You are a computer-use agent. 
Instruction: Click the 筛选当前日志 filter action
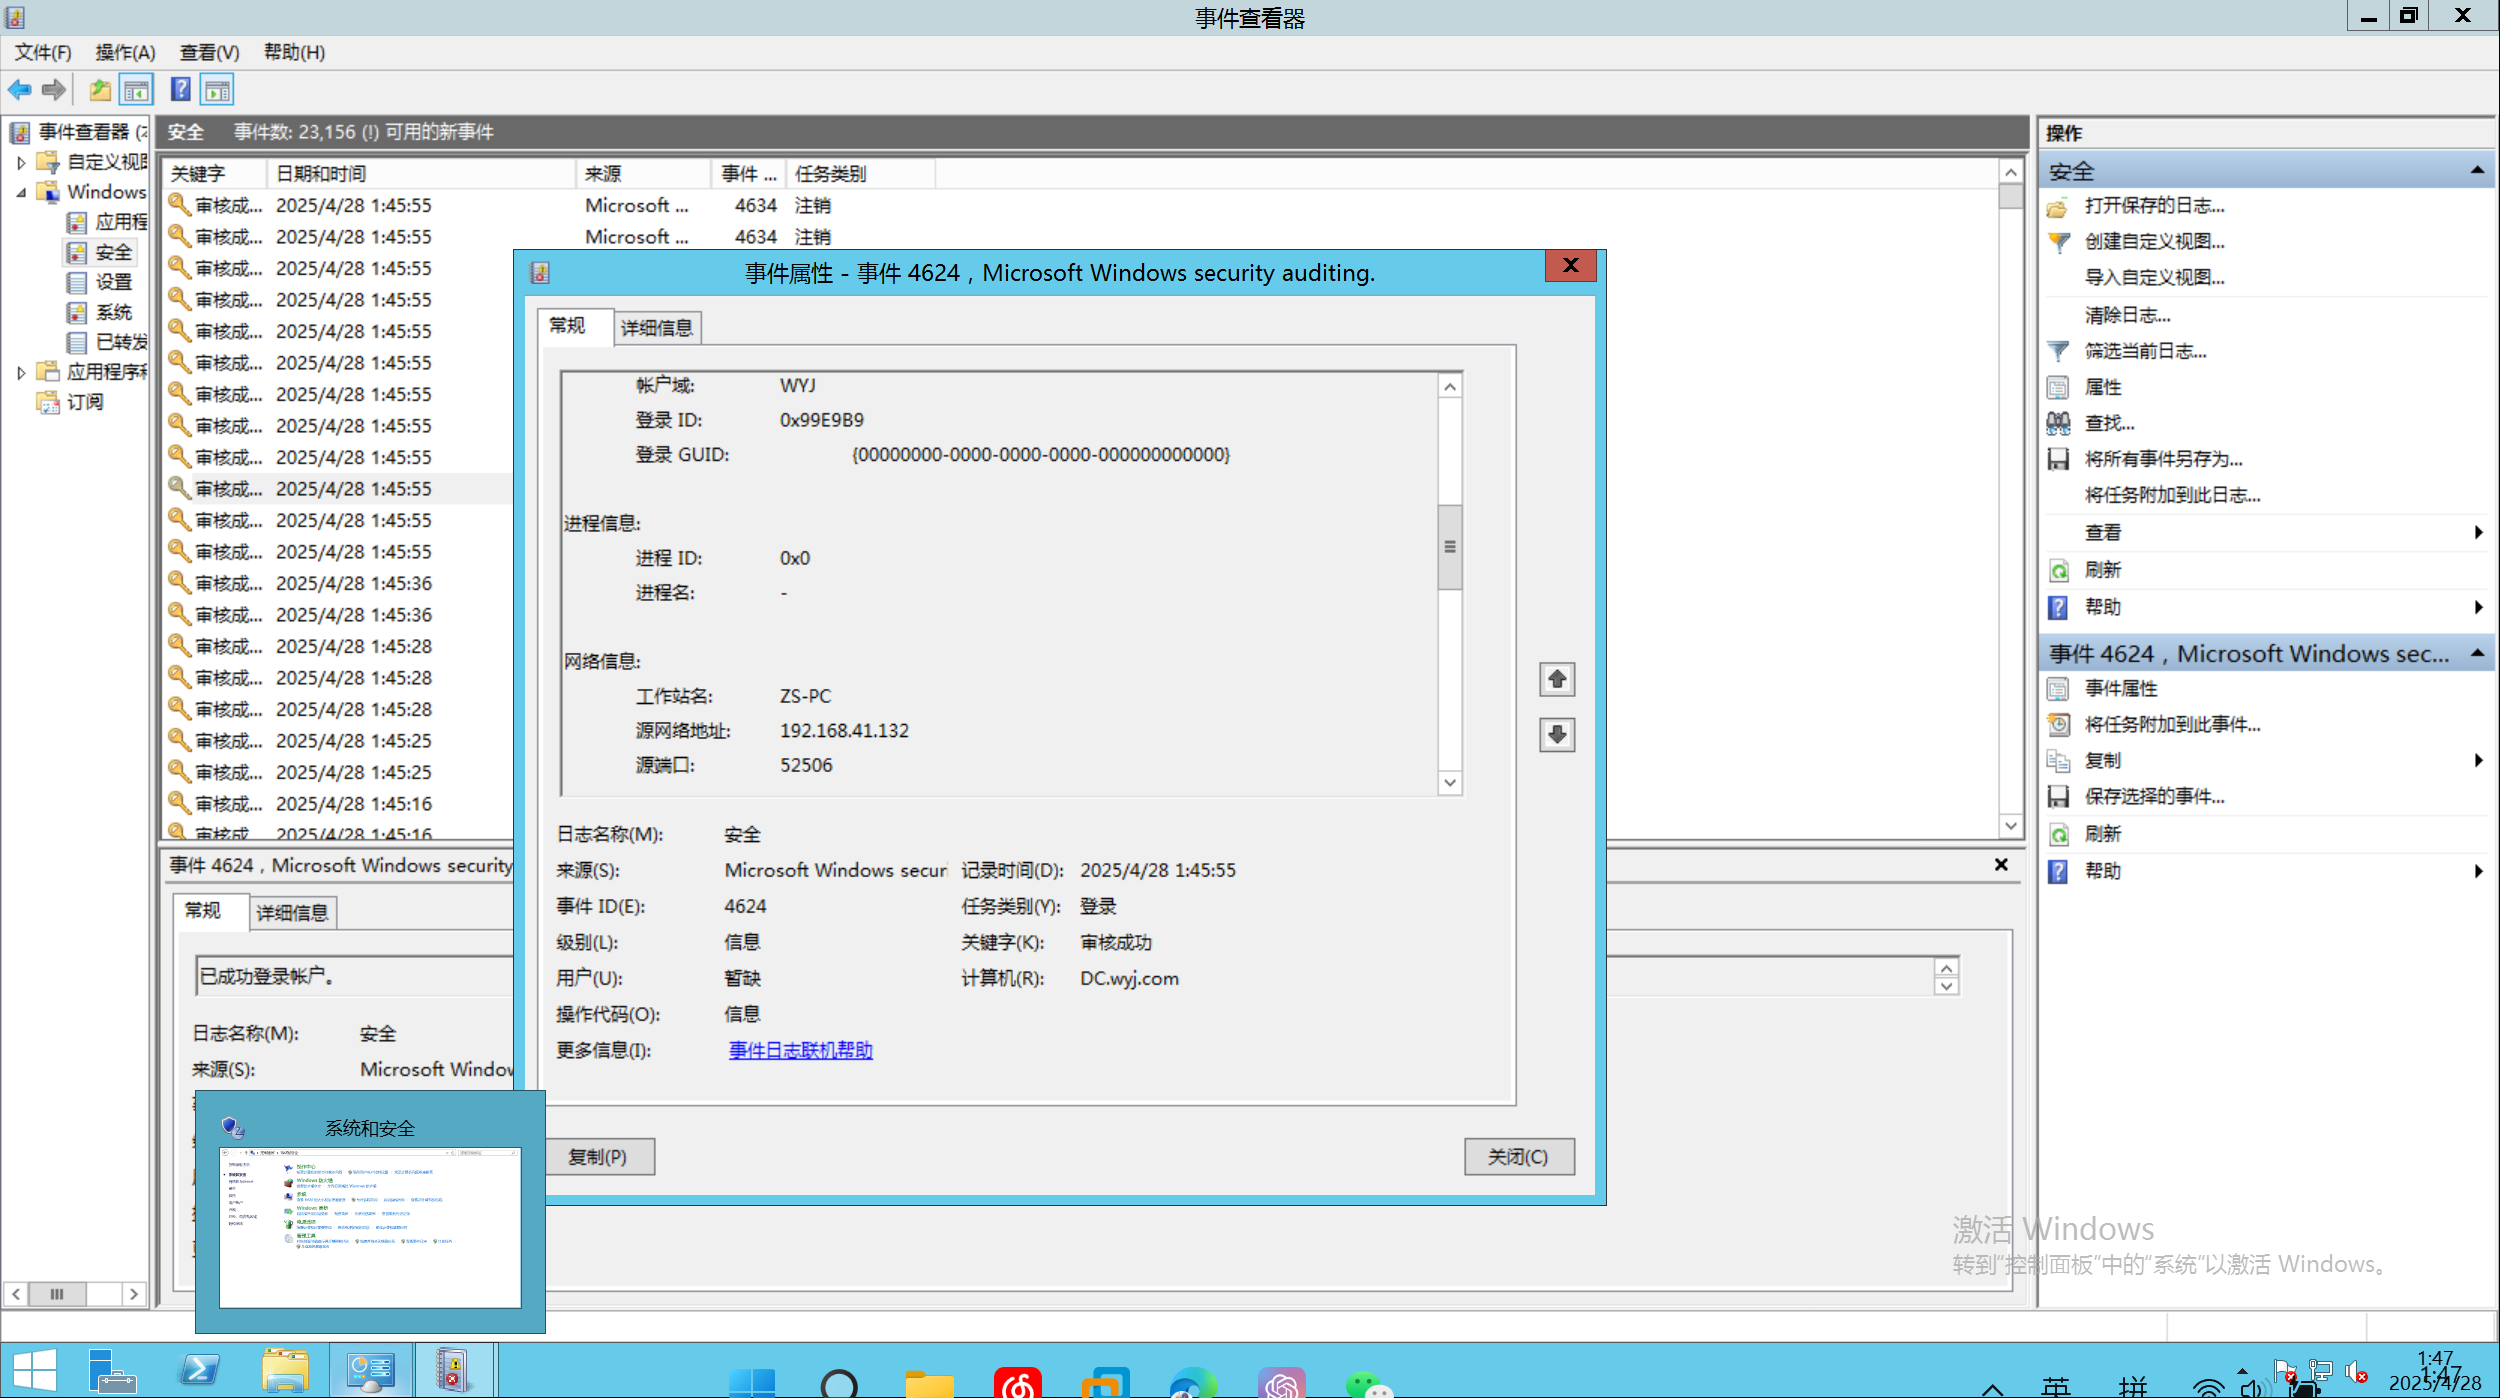(x=2144, y=351)
